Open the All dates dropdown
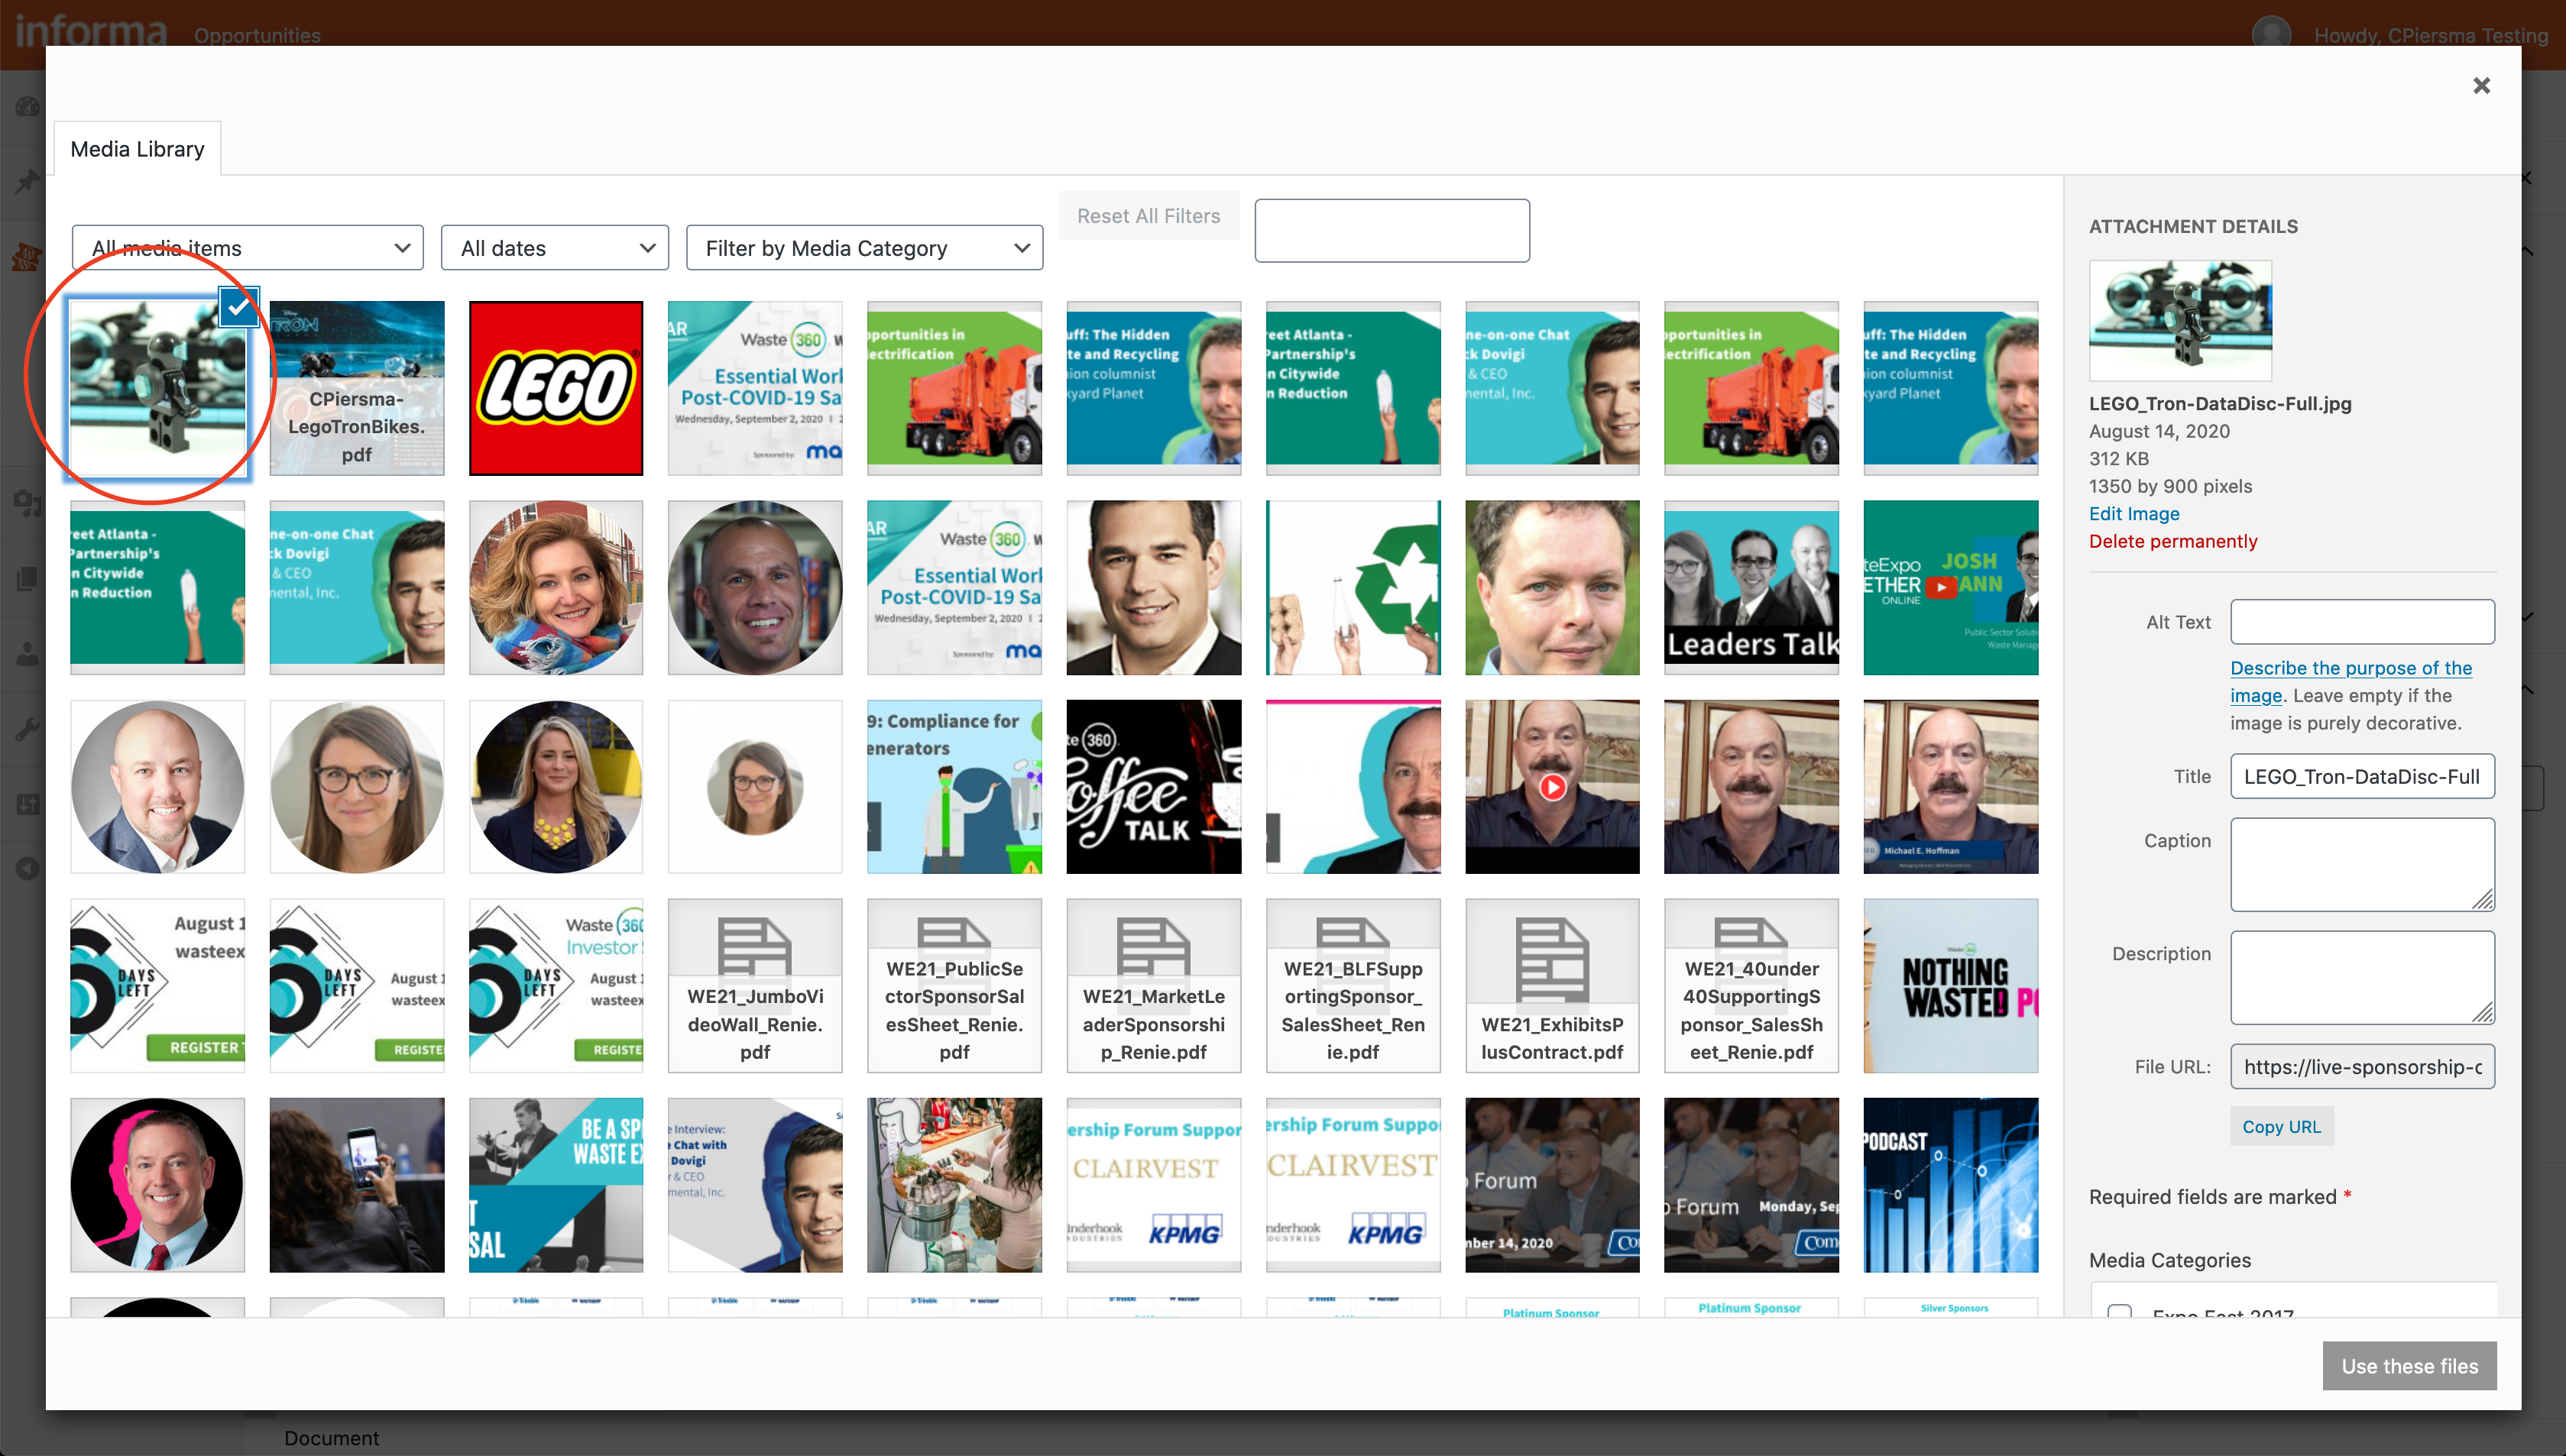 pos(555,247)
